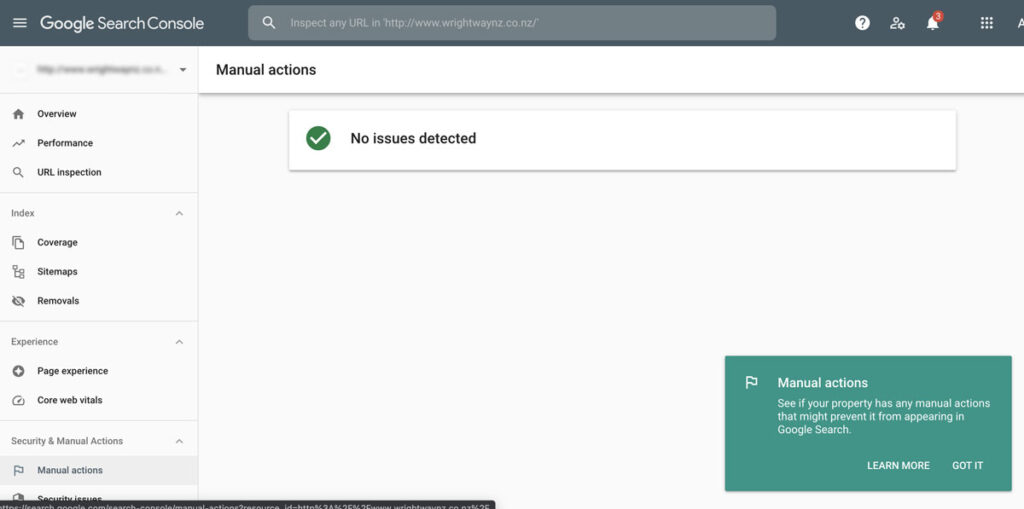Click the search magnifier icon in URL bar
Image resolution: width=1024 pixels, height=509 pixels.
pyautogui.click(x=268, y=23)
